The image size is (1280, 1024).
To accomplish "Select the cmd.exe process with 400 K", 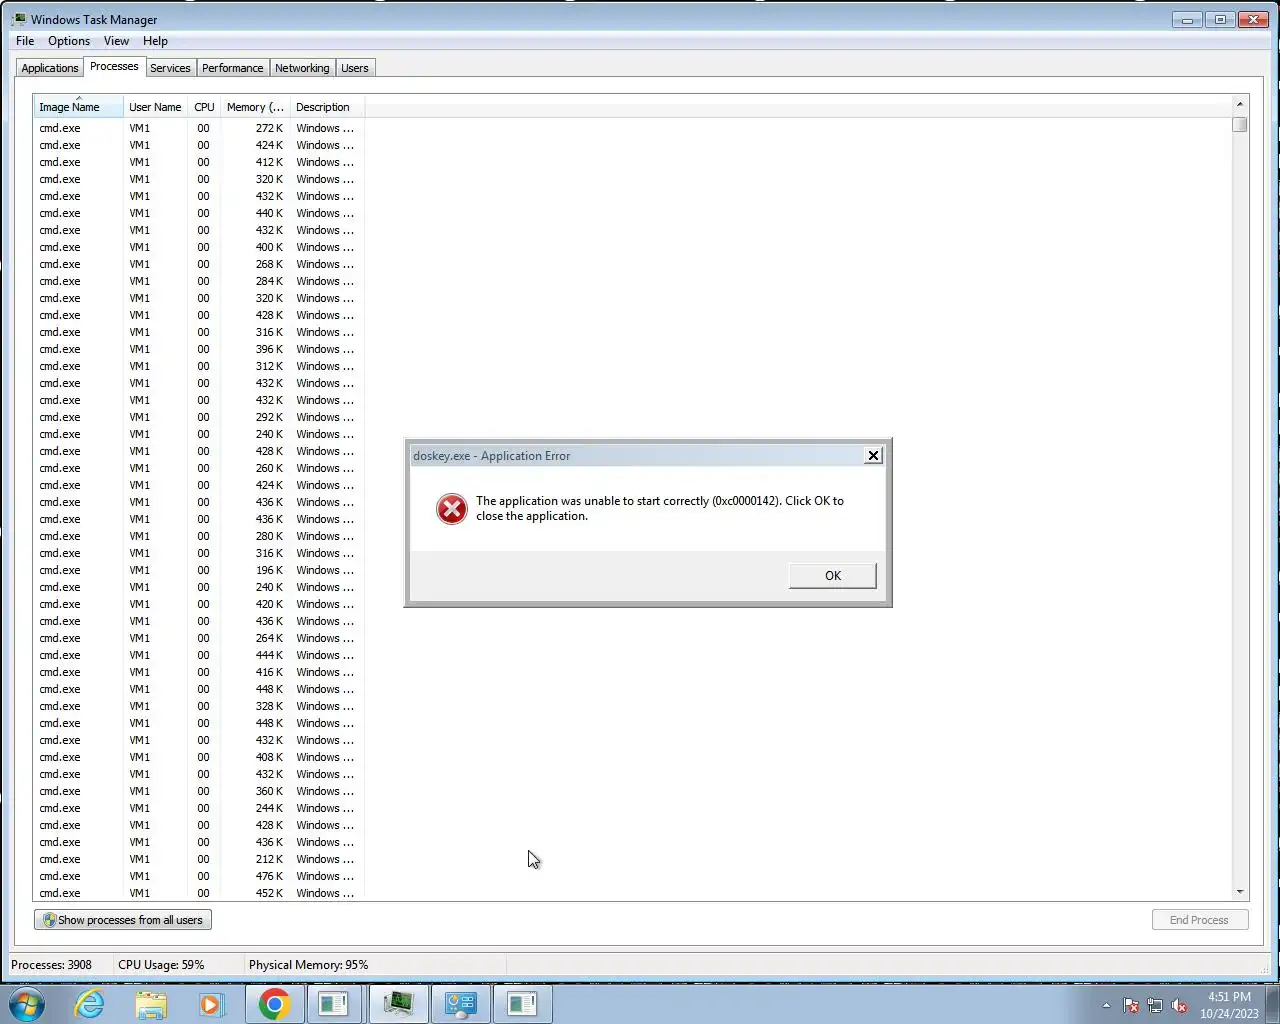I will click(x=199, y=247).
